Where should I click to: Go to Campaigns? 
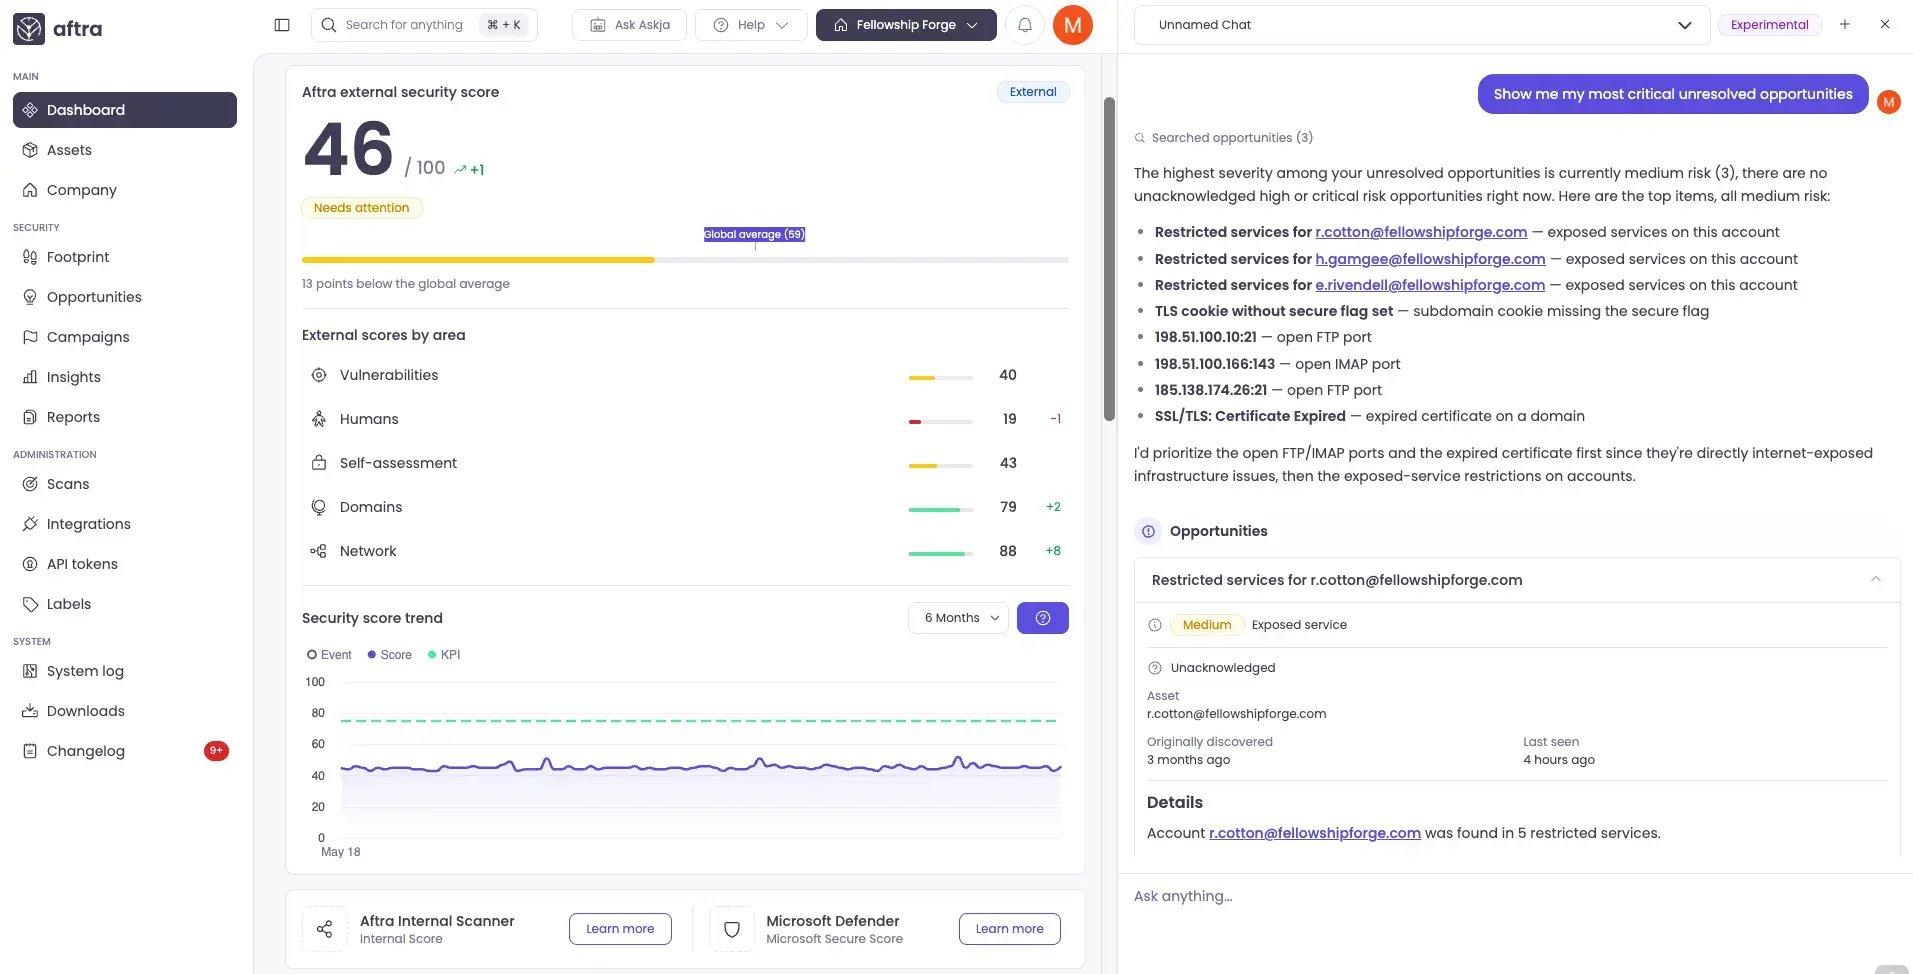point(125,337)
